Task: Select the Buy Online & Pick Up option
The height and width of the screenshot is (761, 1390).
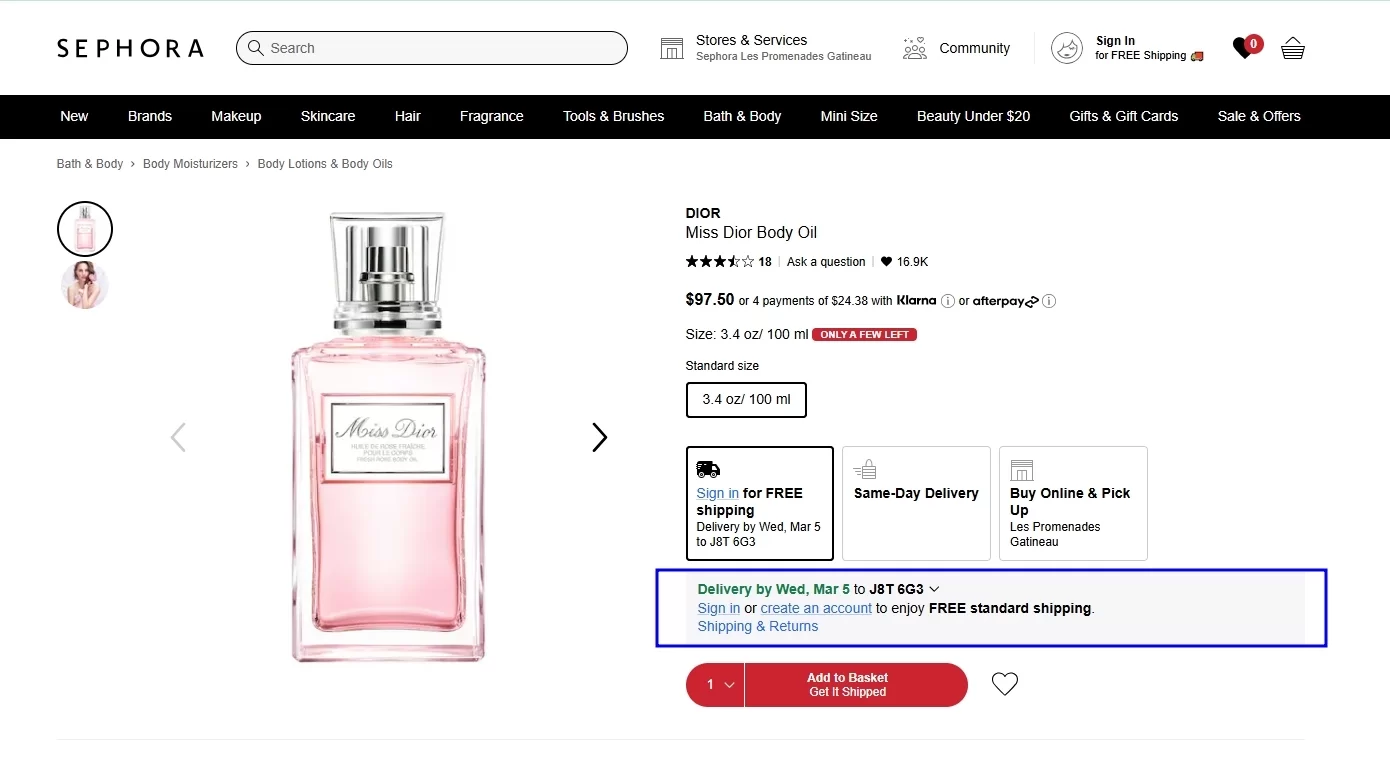Action: 1072,503
